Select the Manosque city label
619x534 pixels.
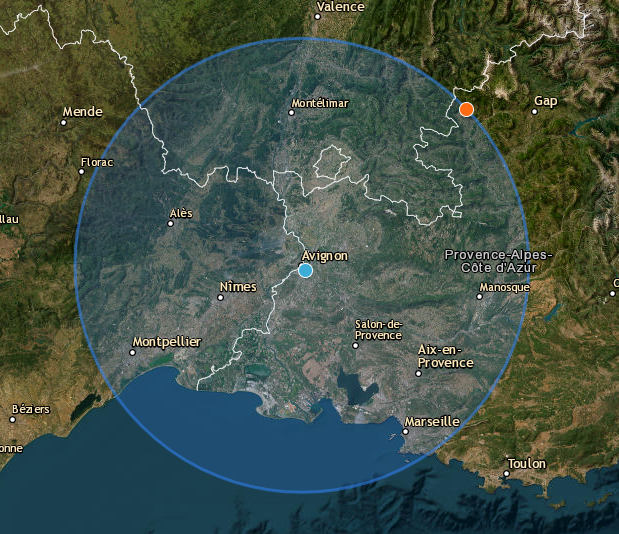[503, 288]
